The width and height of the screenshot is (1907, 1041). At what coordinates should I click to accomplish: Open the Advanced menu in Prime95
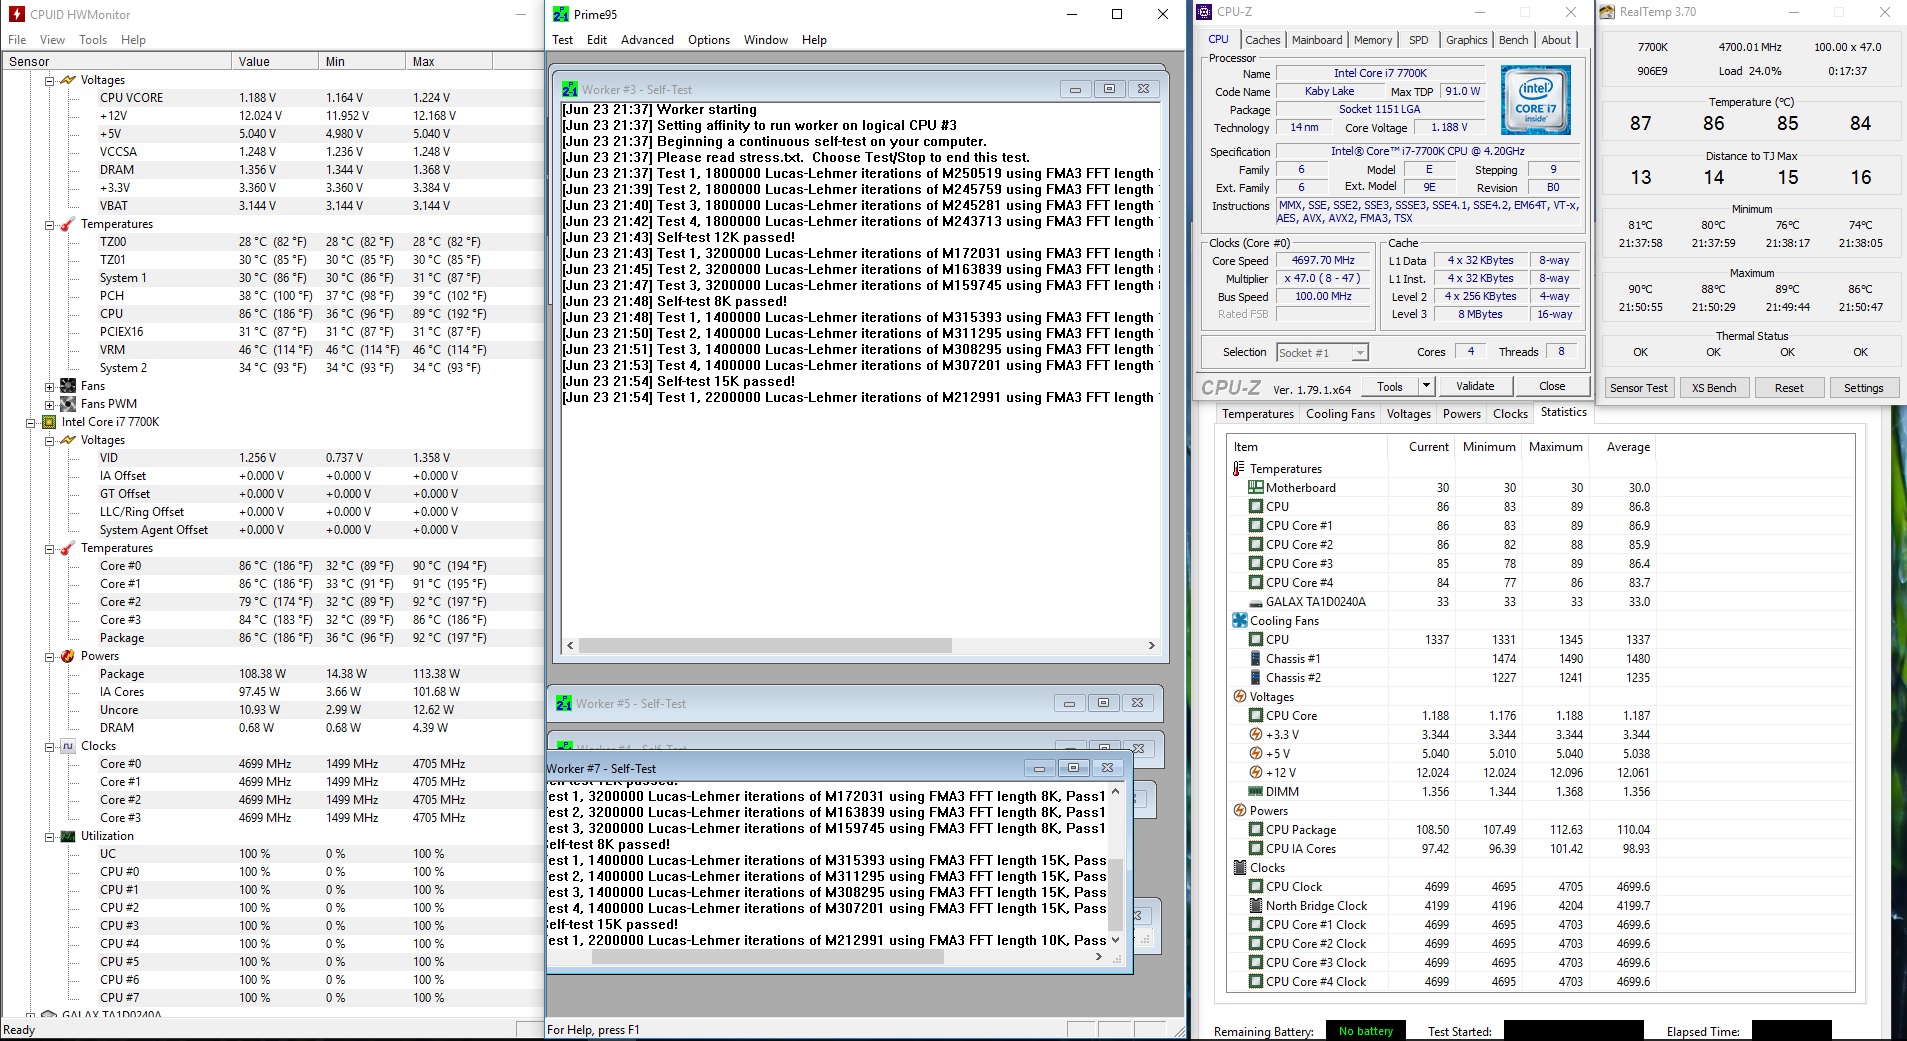647,40
